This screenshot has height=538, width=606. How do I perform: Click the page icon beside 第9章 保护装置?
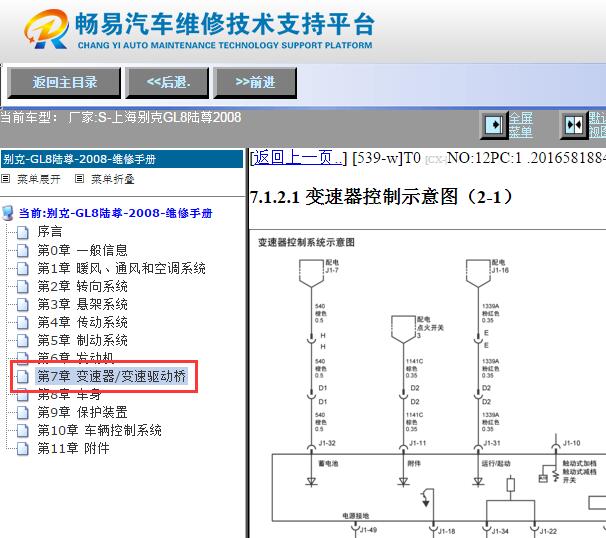[23, 412]
